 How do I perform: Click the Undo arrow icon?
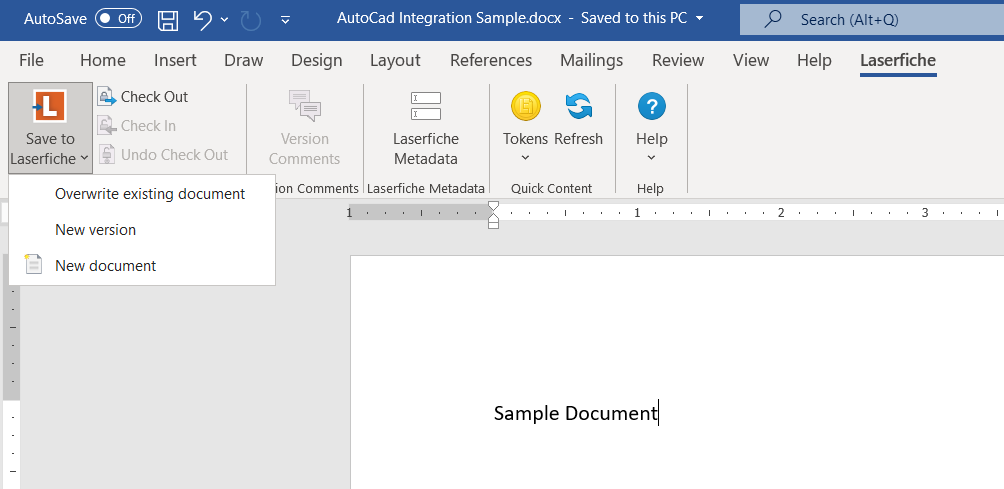[201, 19]
